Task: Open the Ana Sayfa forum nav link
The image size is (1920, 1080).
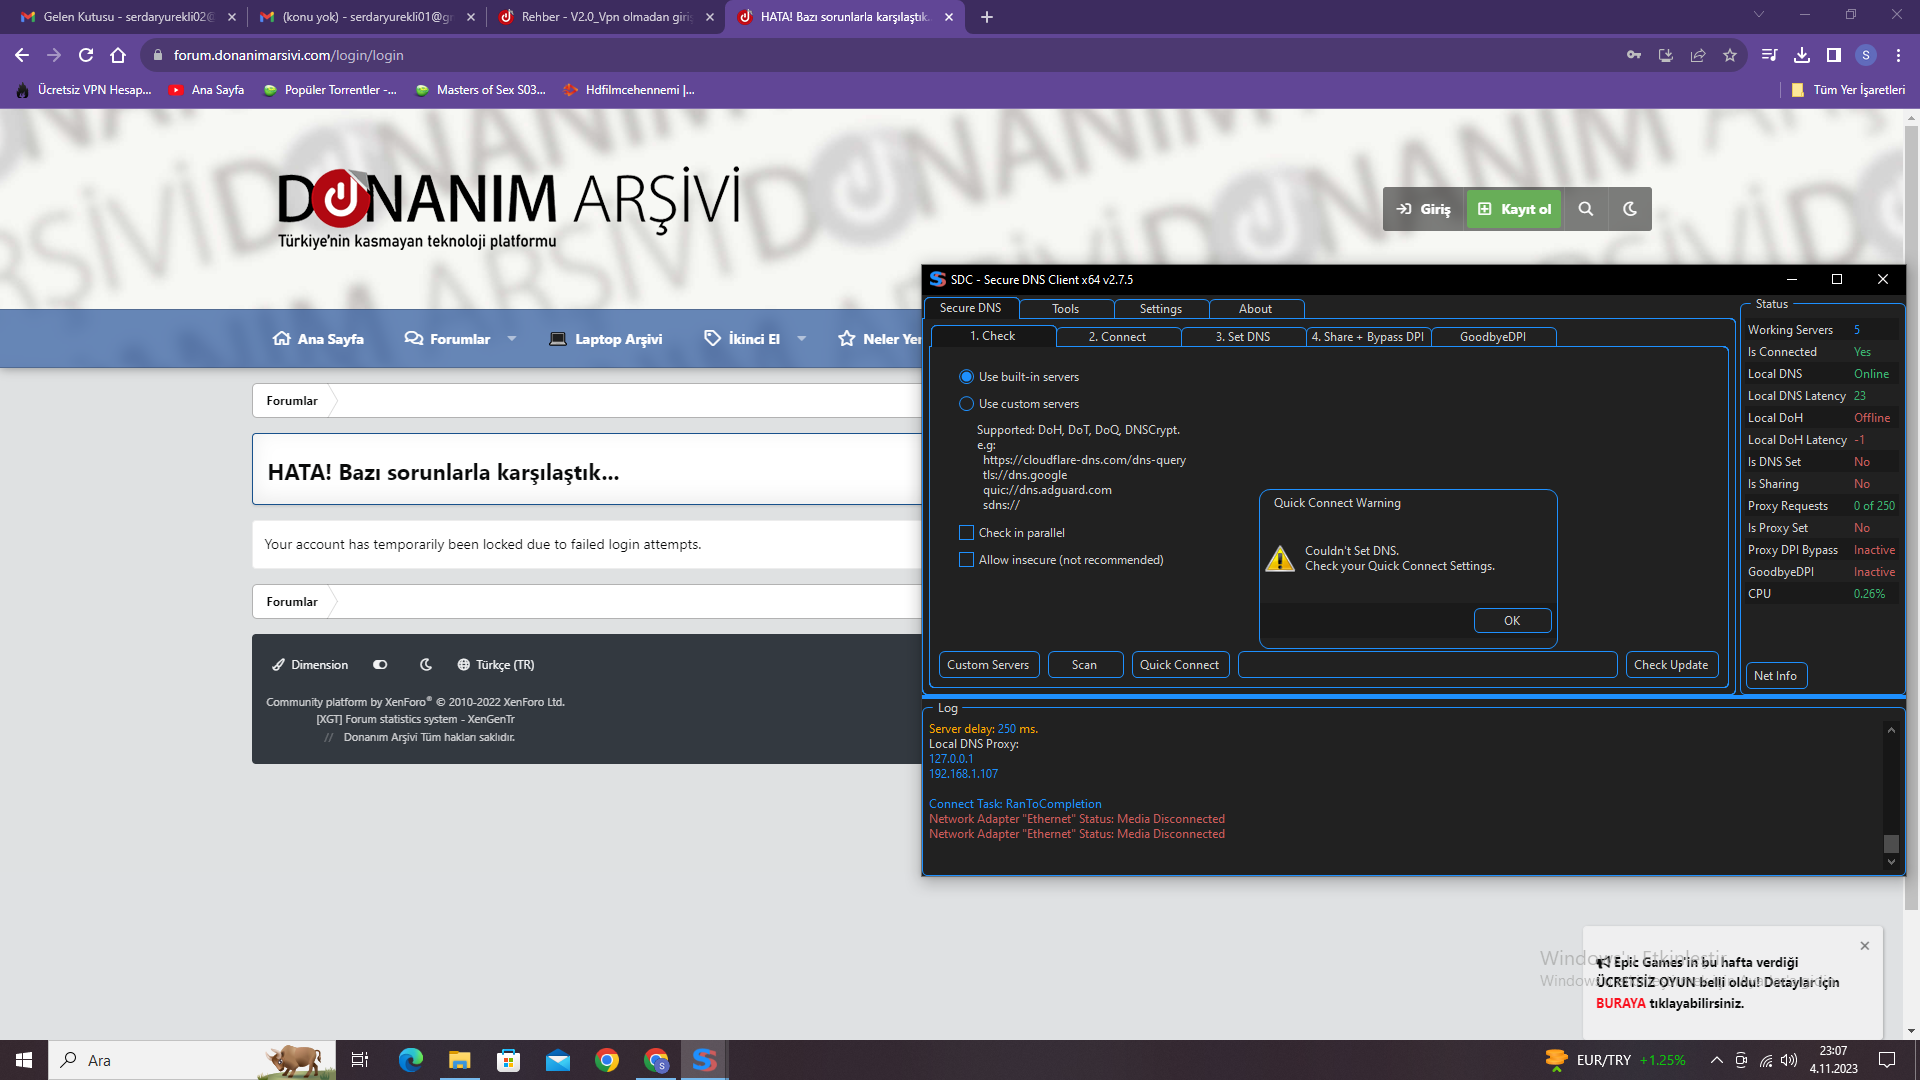Action: (x=318, y=339)
